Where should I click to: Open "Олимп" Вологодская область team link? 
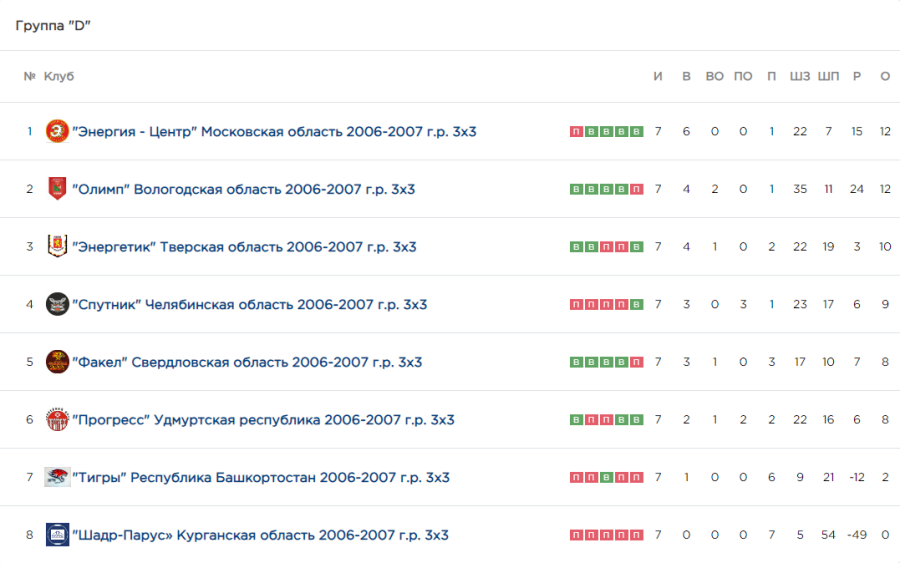tap(243, 189)
